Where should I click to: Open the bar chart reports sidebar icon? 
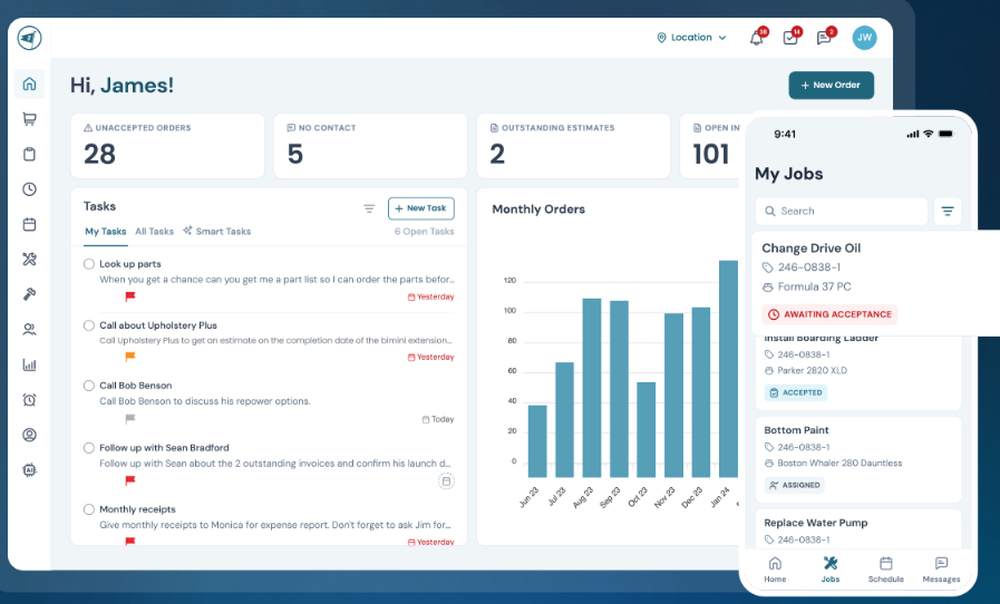[x=29, y=364]
